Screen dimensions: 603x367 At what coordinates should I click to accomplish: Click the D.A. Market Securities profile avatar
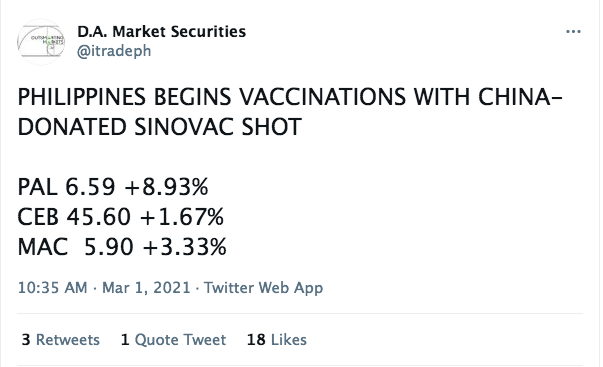point(41,42)
